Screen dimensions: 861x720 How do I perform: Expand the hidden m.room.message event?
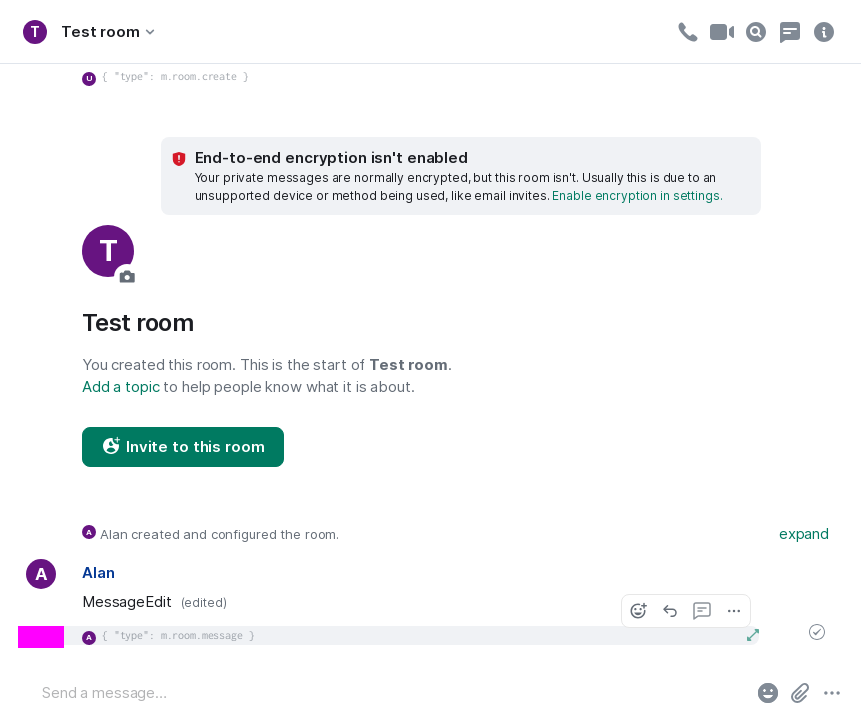753,635
